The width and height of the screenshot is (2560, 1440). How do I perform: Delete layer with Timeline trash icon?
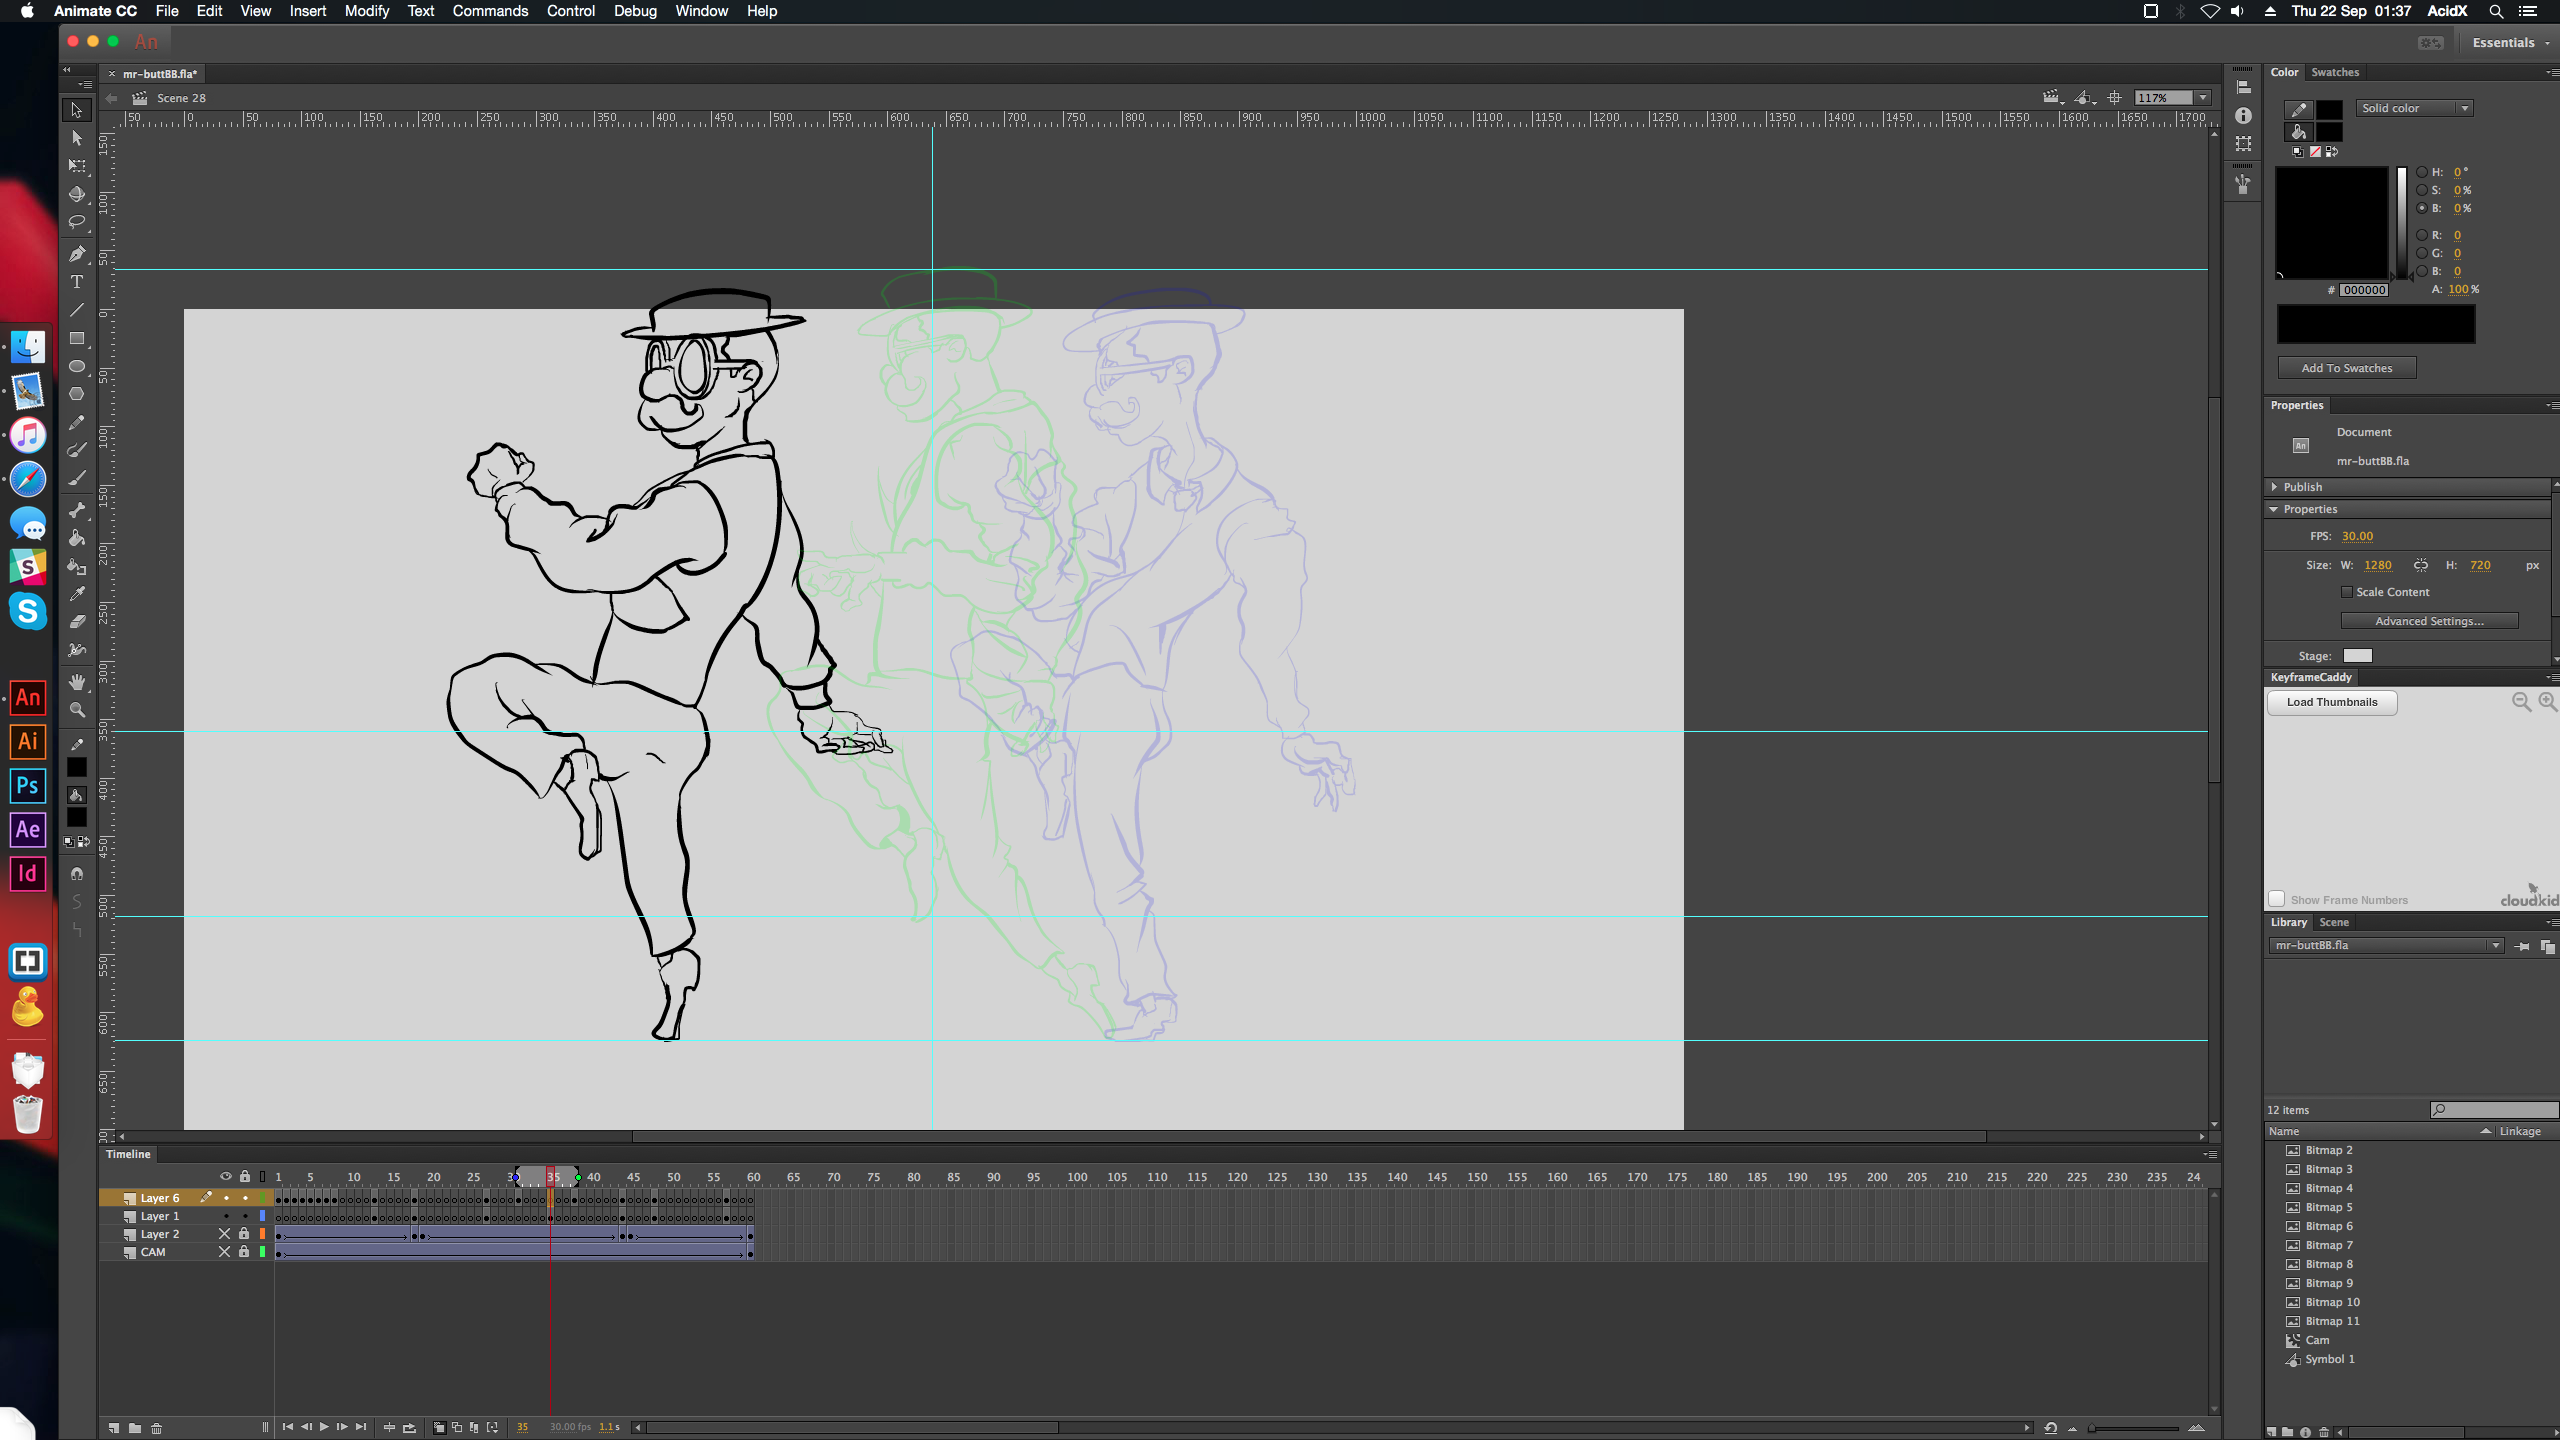tap(156, 1428)
